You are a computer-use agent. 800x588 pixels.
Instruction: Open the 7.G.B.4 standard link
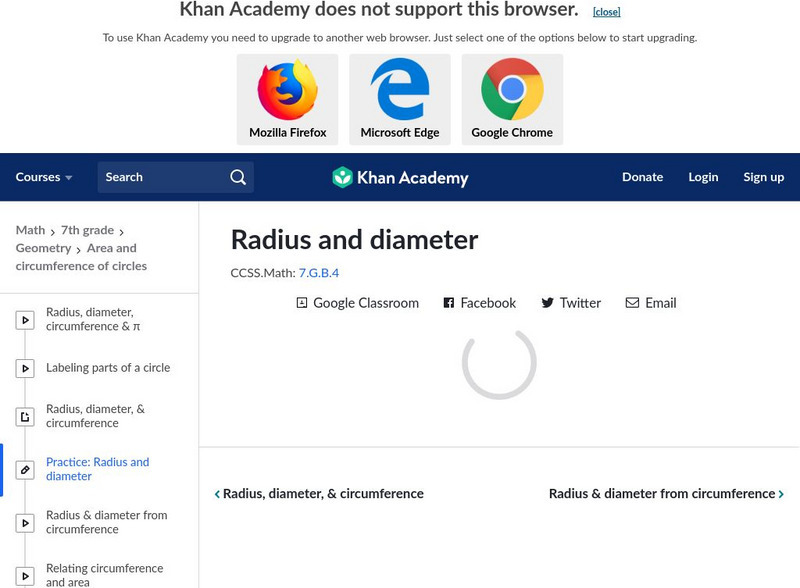coord(318,272)
